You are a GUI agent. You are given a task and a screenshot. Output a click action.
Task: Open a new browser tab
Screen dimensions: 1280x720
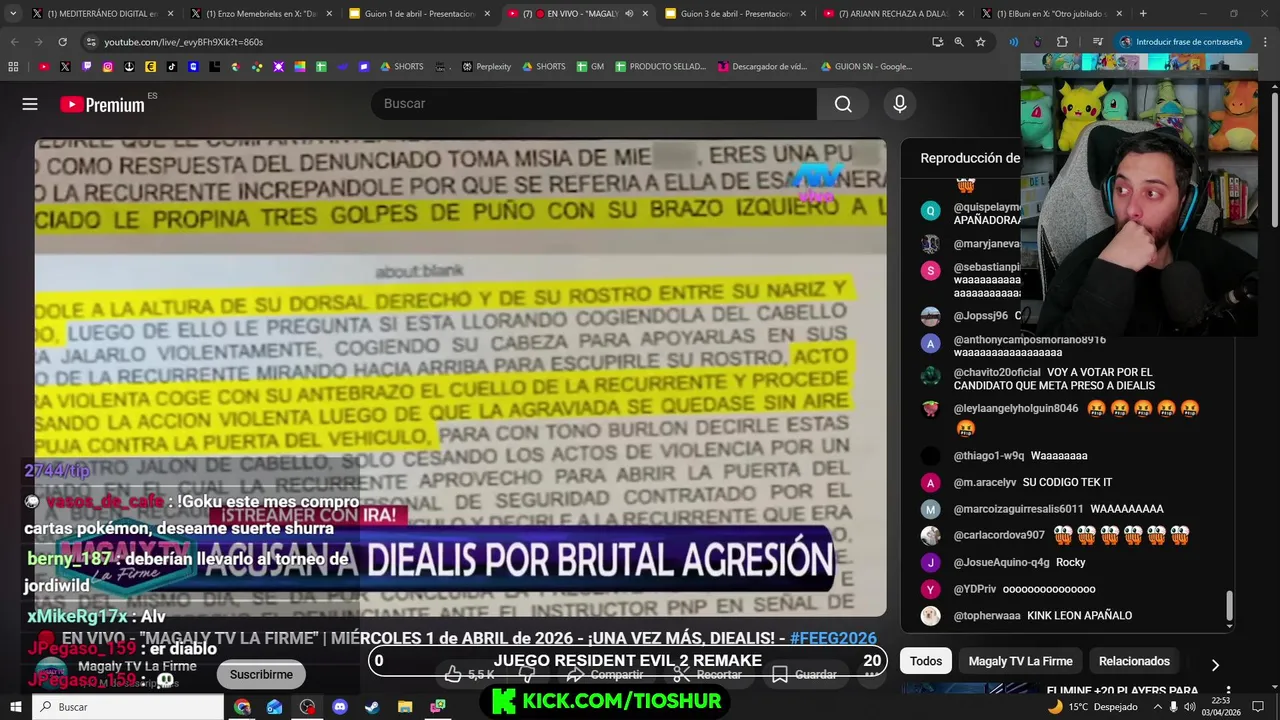[x=1143, y=14]
